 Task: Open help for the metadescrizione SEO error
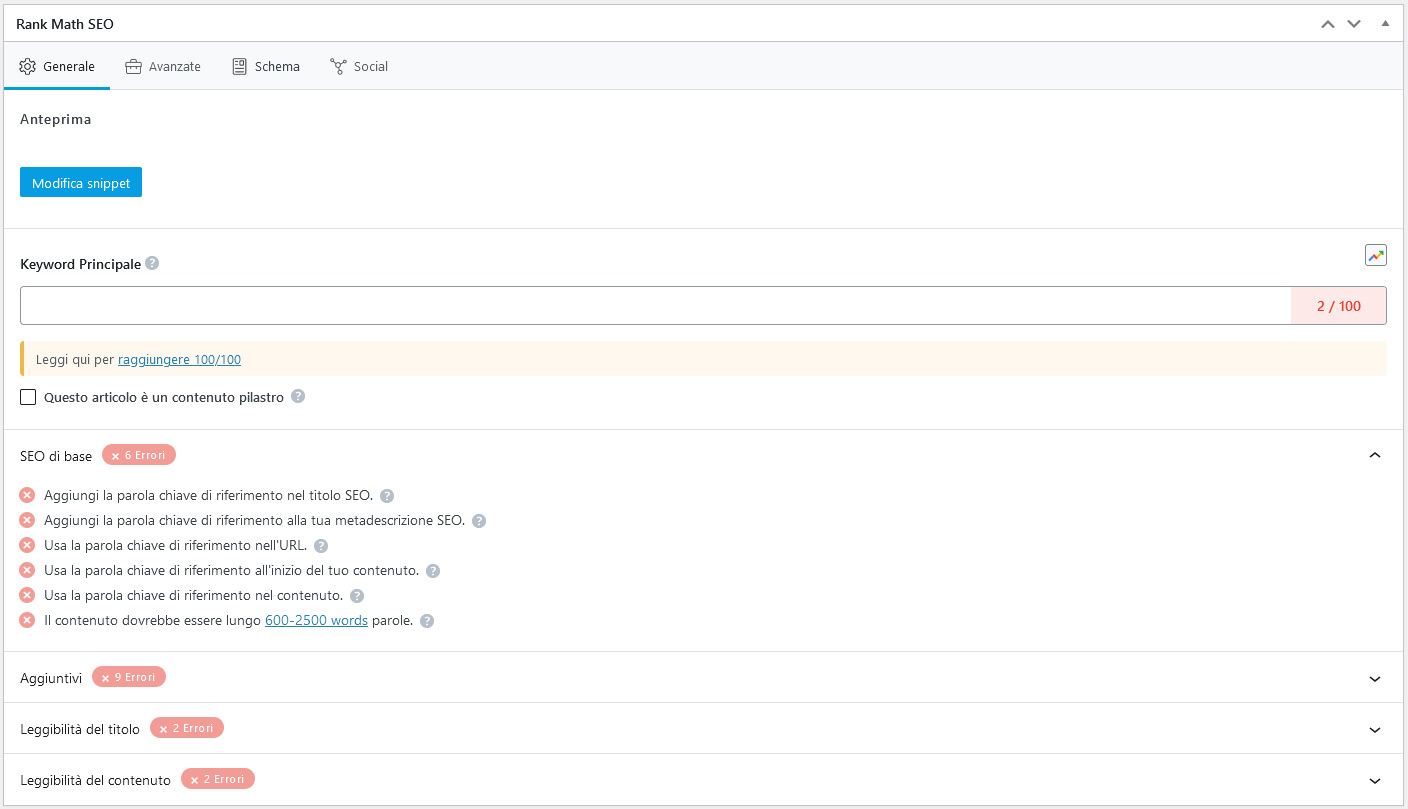coord(479,521)
